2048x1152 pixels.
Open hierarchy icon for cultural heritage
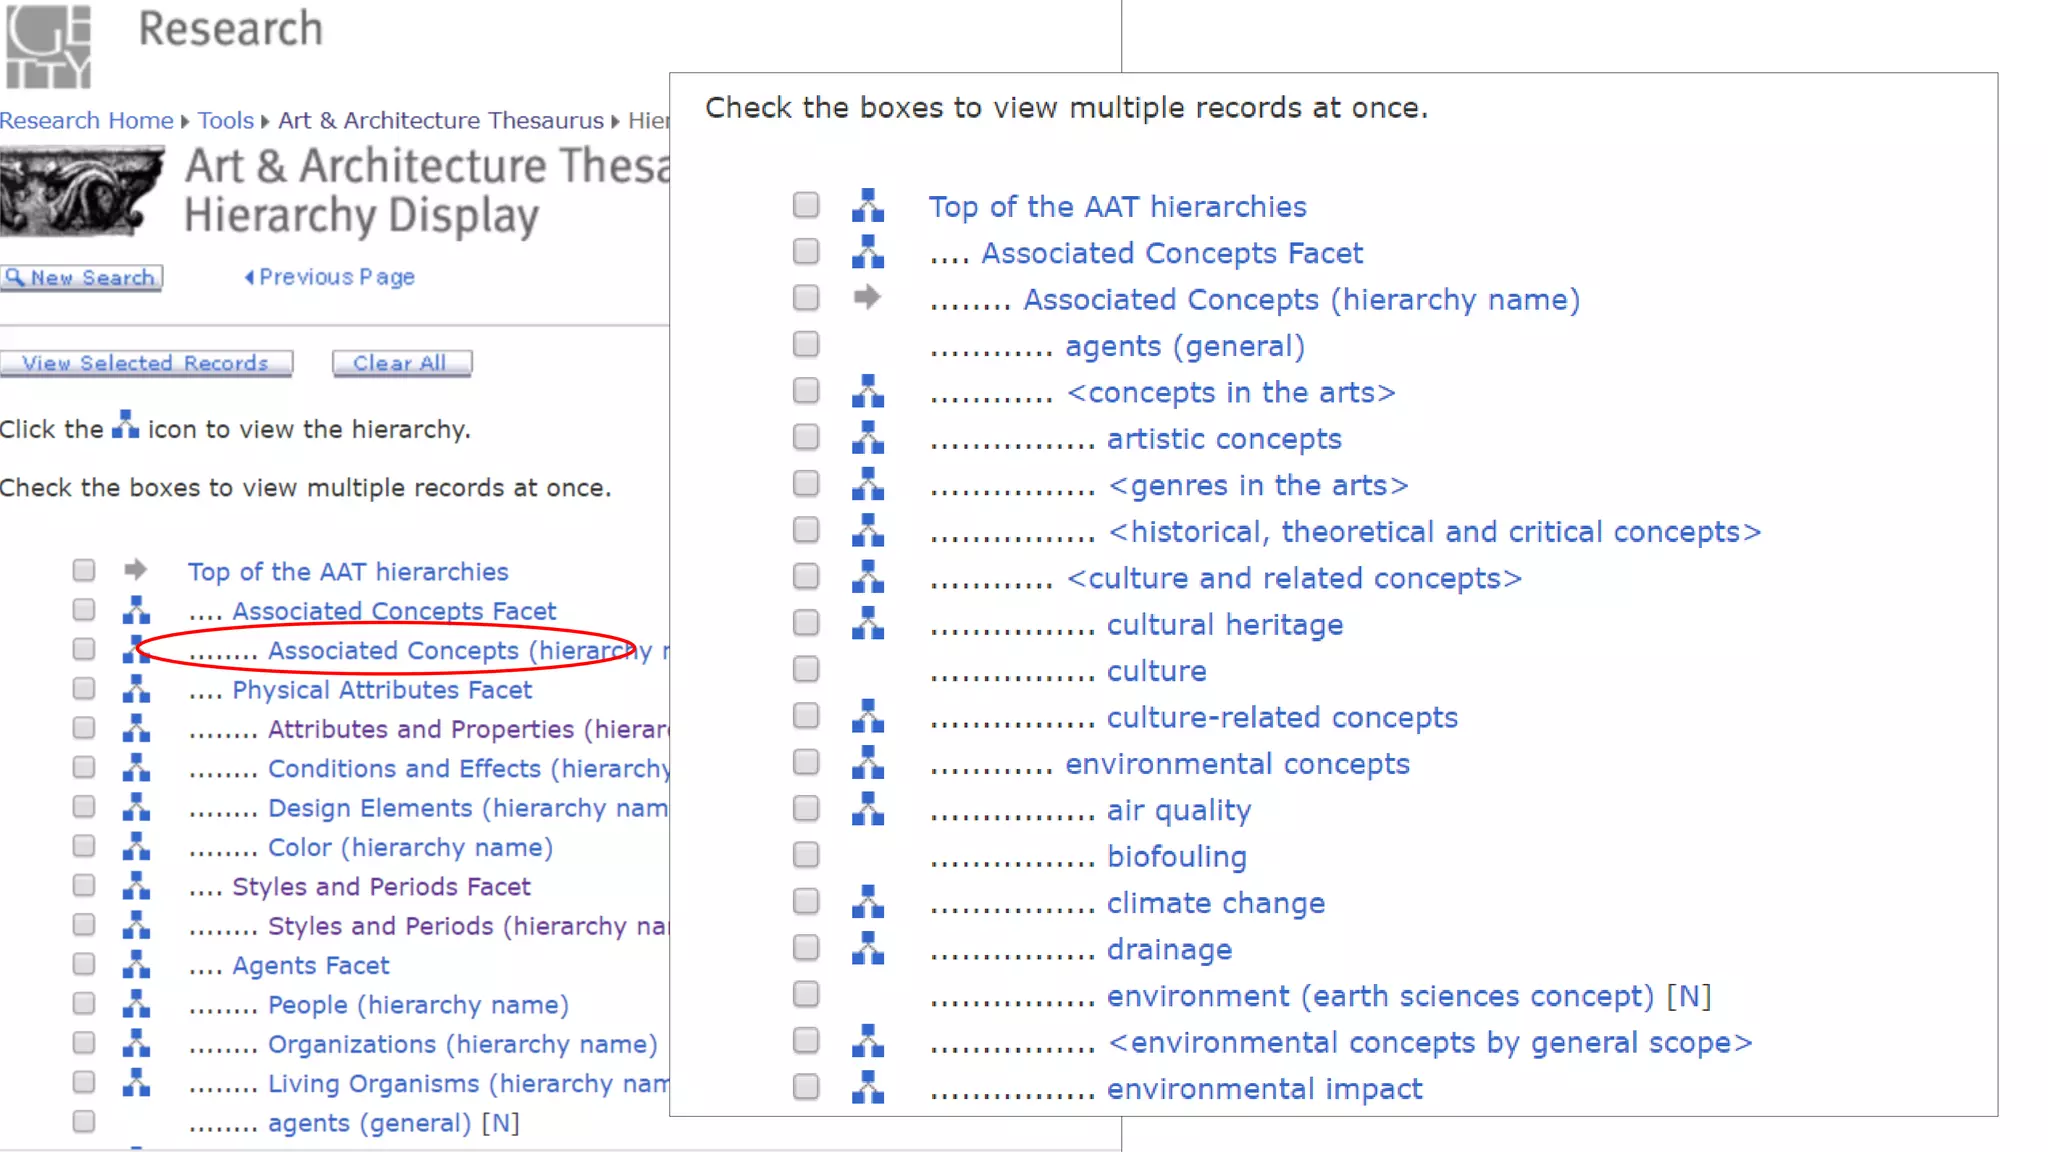coord(867,624)
